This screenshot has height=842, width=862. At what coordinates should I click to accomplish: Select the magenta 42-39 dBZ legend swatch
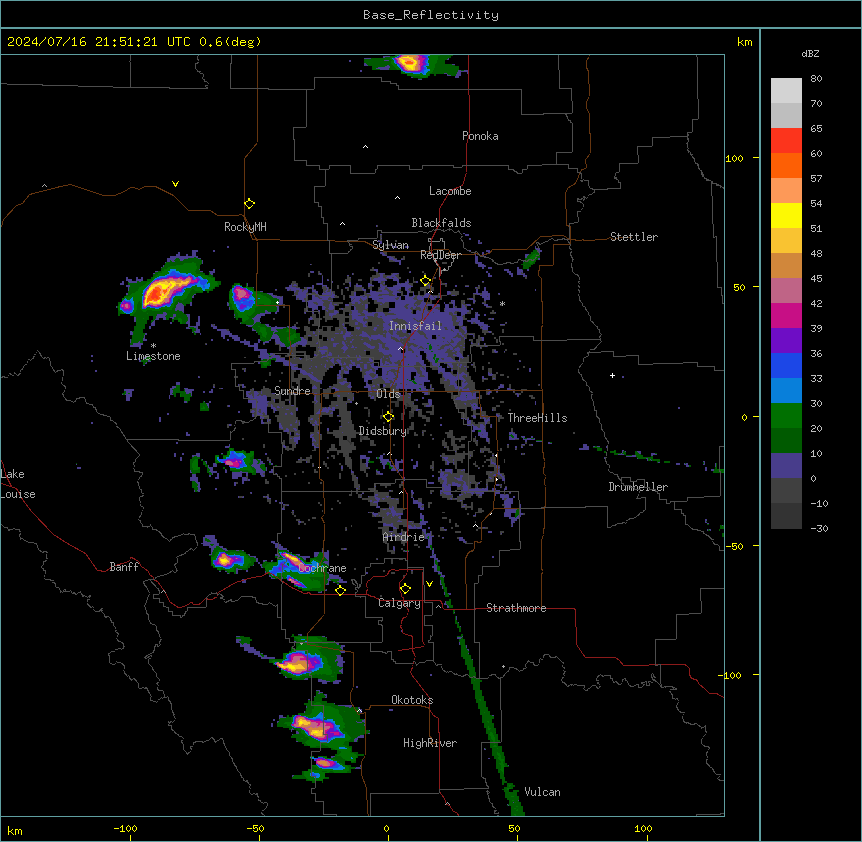(786, 315)
